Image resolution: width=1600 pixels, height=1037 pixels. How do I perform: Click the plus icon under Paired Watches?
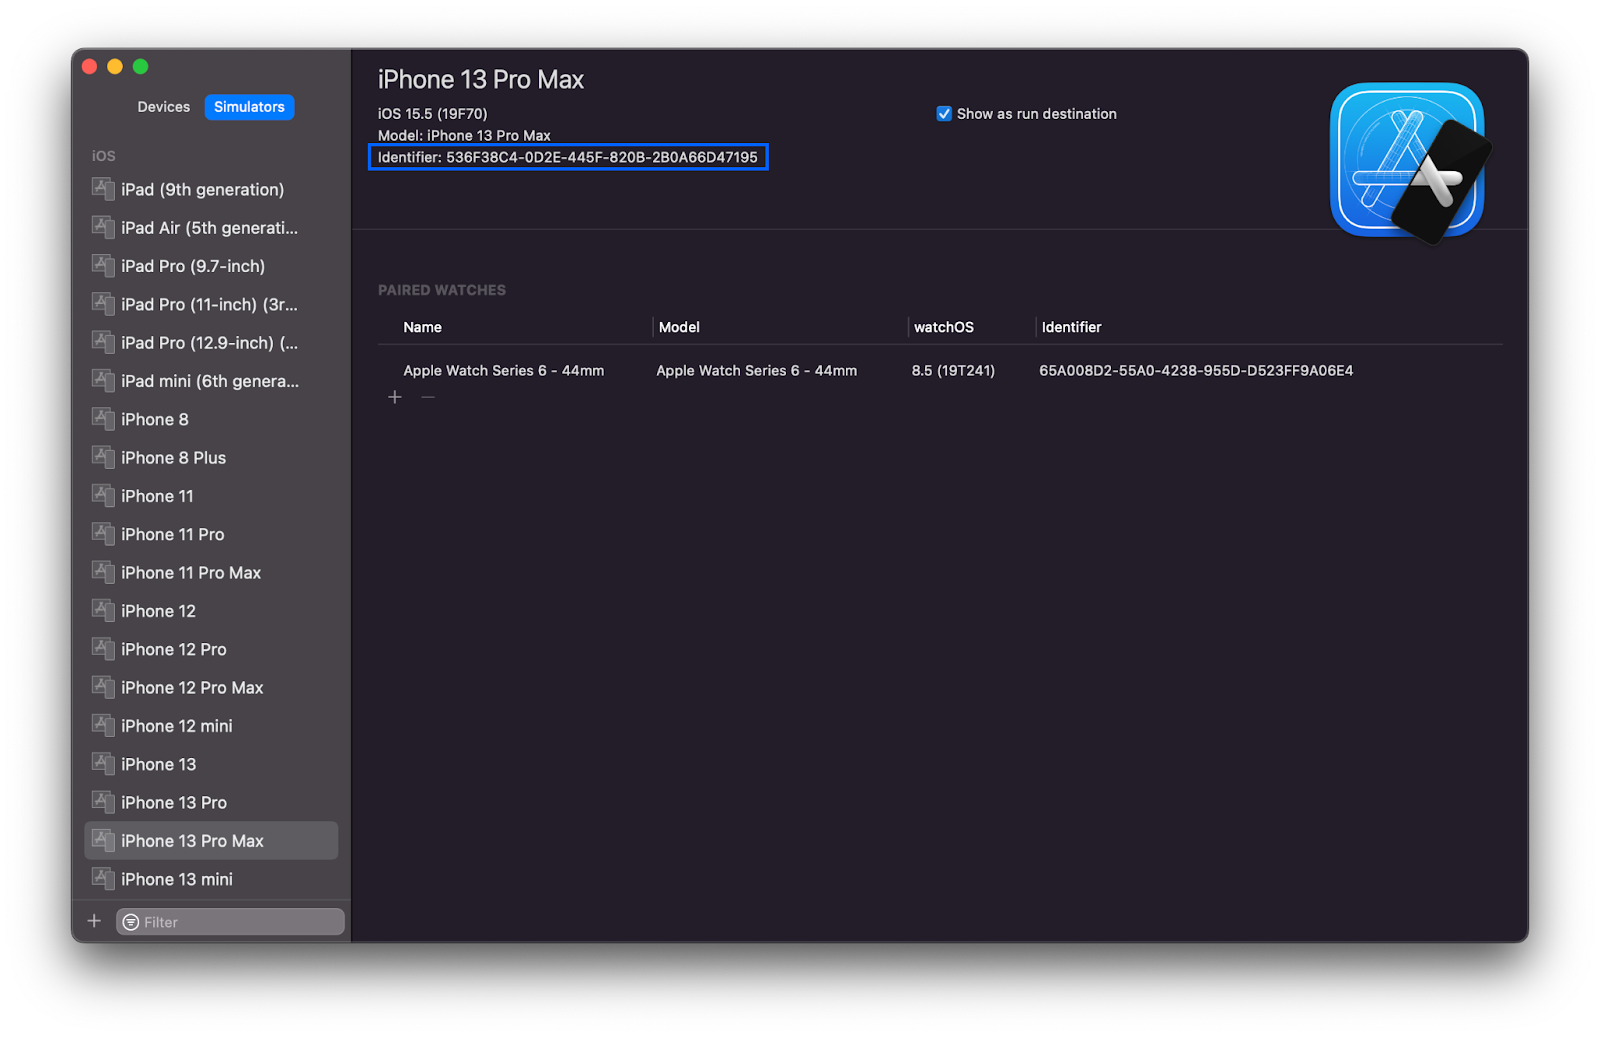[x=395, y=397]
